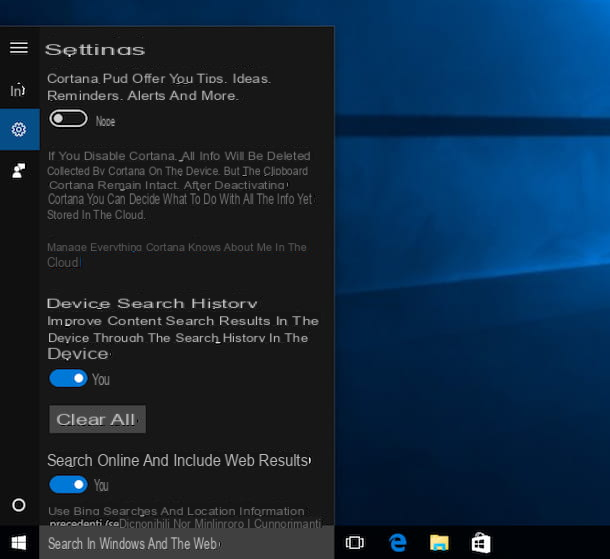Viewport: 610px width, 559px height.
Task: Click 'If You Disable Cortana' paragraph
Action: [182, 185]
